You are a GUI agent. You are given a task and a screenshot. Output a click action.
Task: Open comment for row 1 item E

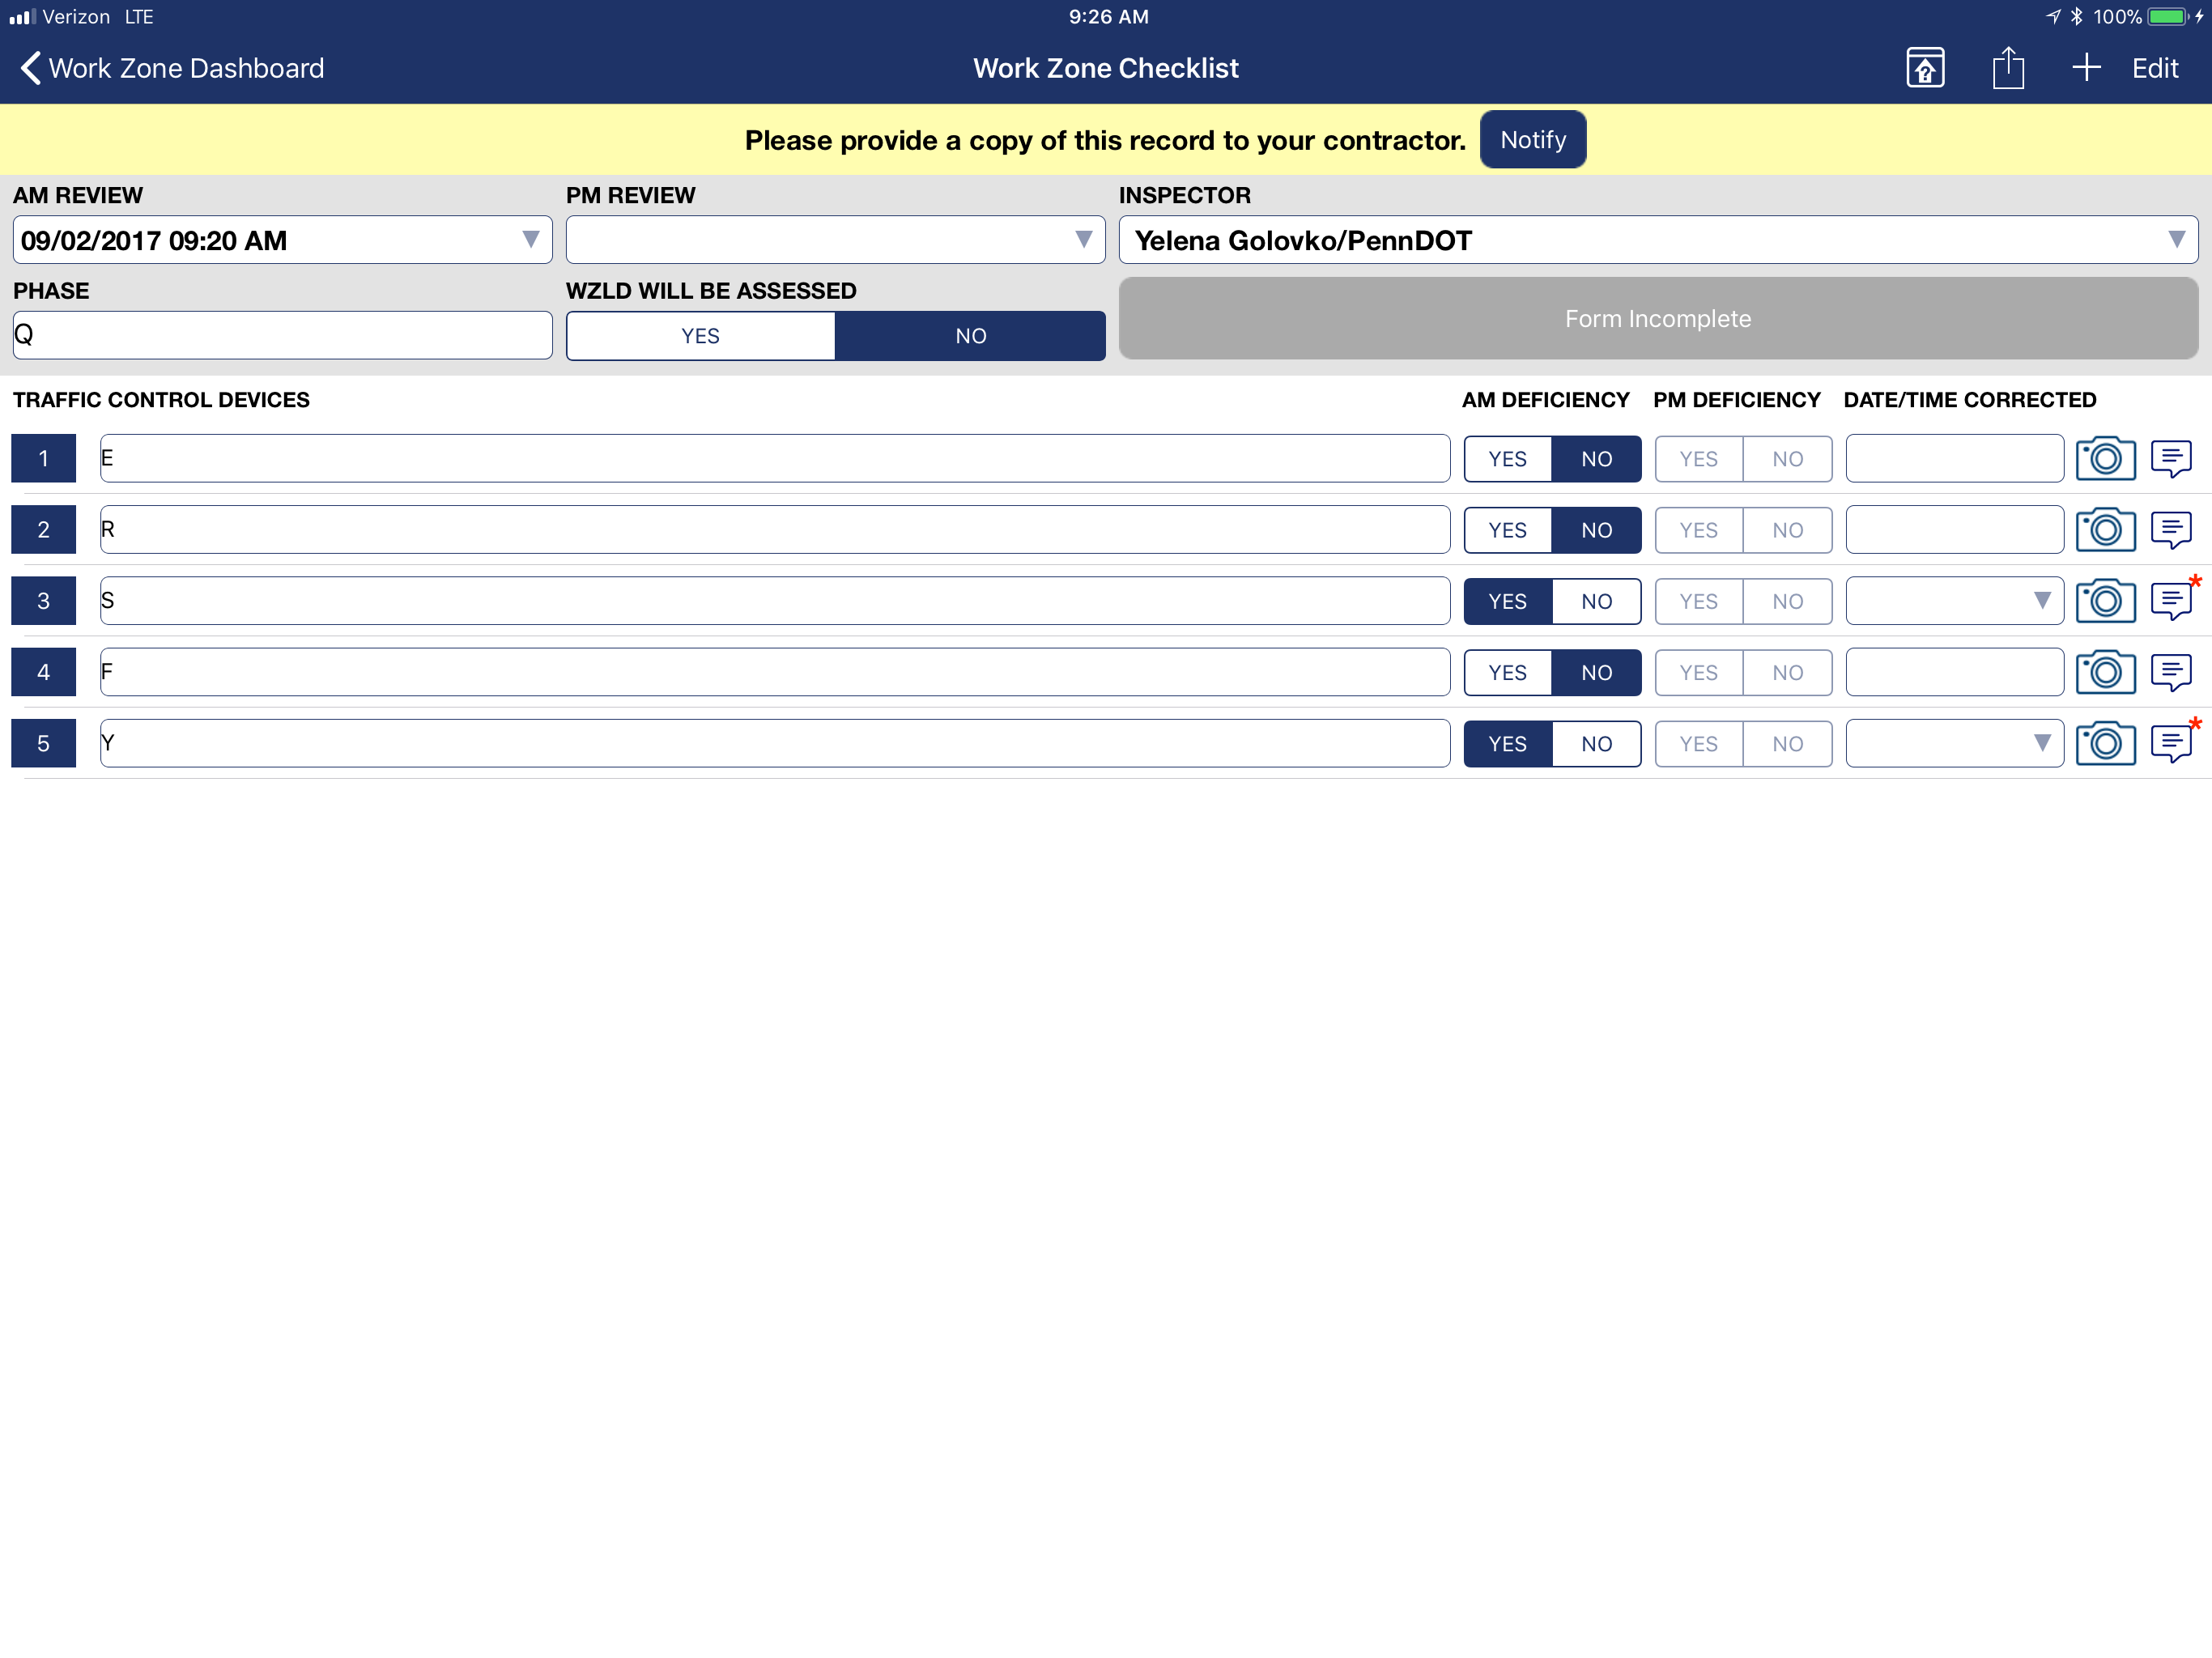[x=2171, y=459]
